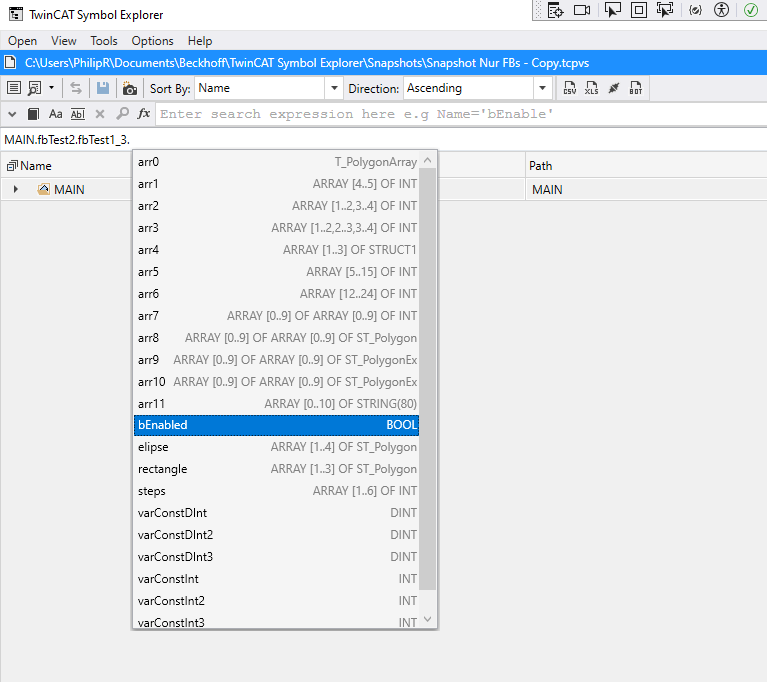Image resolution: width=767 pixels, height=682 pixels.
Task: Choose varConstInt from the list
Action: coord(277,579)
